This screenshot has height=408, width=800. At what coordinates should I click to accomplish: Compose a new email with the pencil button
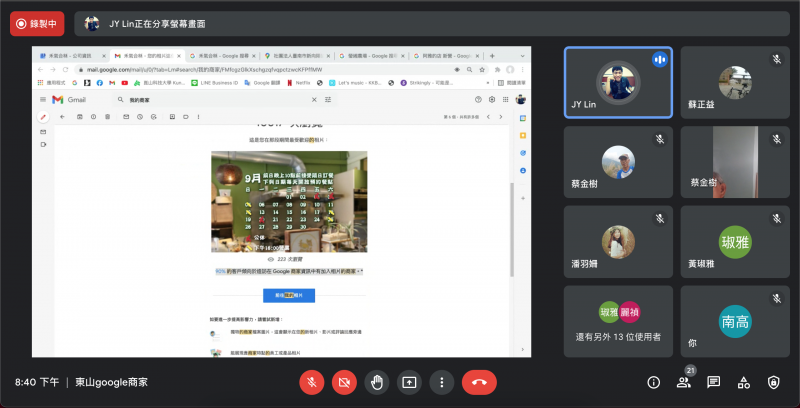coord(43,117)
